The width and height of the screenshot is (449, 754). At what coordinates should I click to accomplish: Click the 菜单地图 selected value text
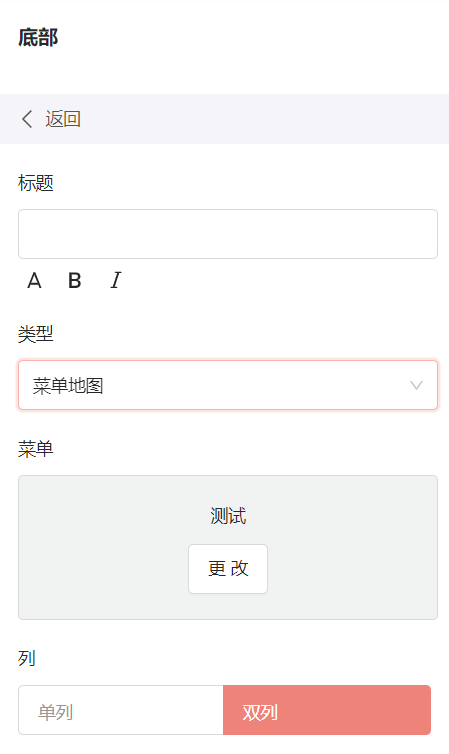click(x=68, y=386)
